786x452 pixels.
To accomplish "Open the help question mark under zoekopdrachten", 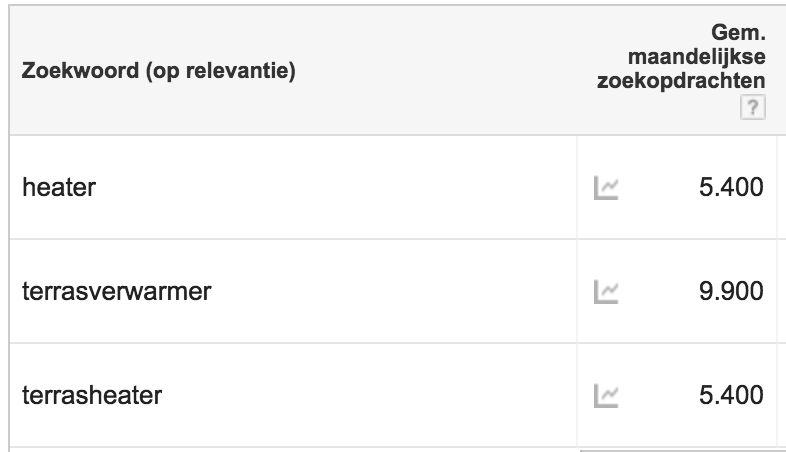I will click(752, 108).
